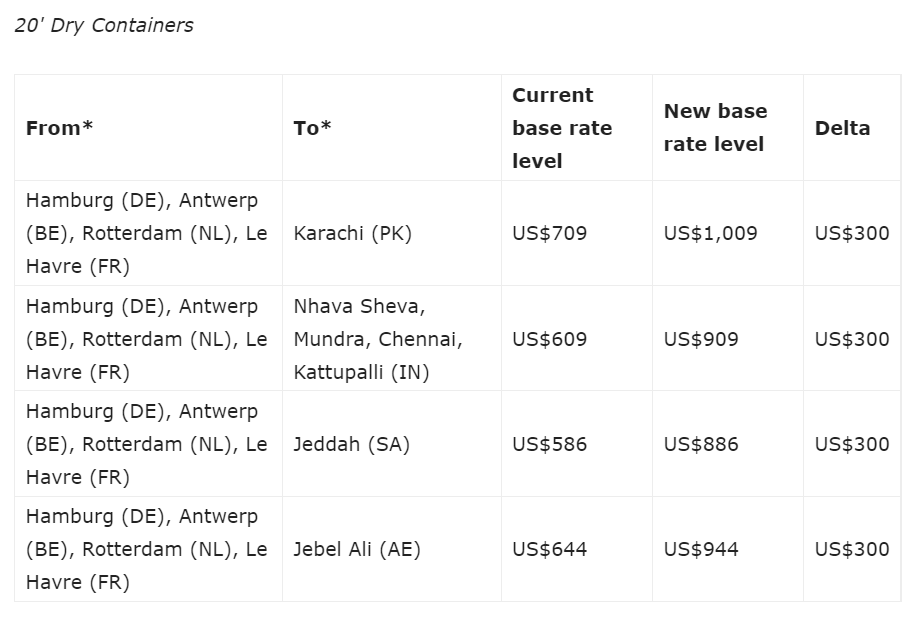Select the US$300 delta in Jebel Ali row
The height and width of the screenshot is (617, 915).
[x=851, y=550]
